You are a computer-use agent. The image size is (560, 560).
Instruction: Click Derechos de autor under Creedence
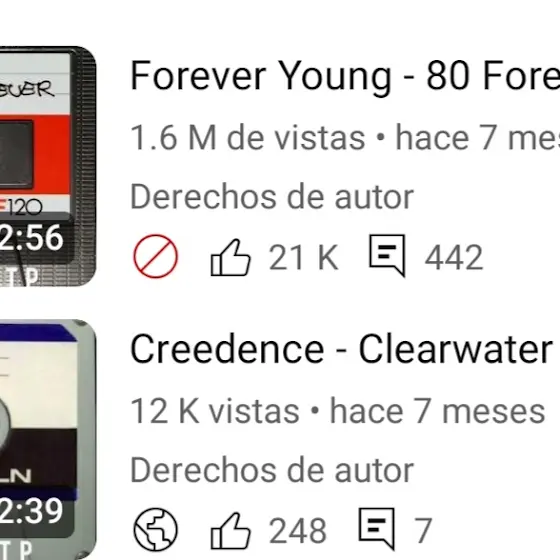(x=272, y=470)
